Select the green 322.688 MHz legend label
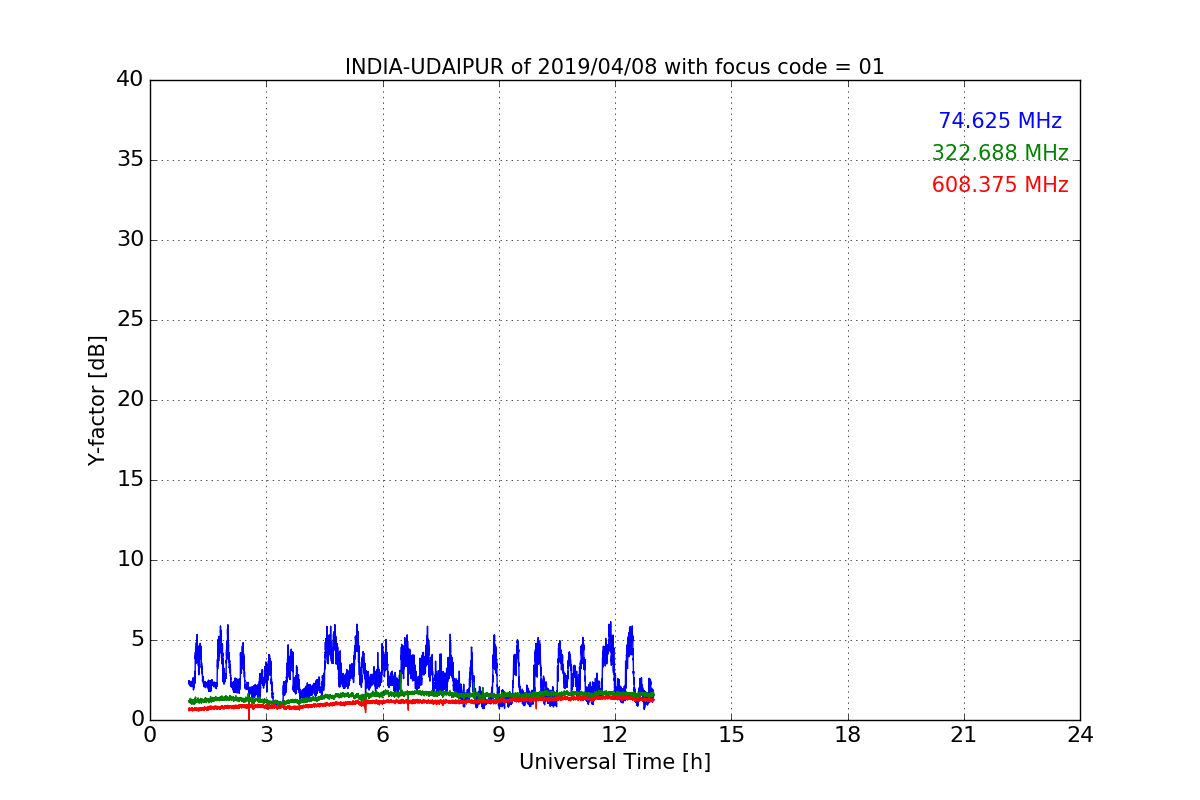1200x800 pixels. point(999,153)
